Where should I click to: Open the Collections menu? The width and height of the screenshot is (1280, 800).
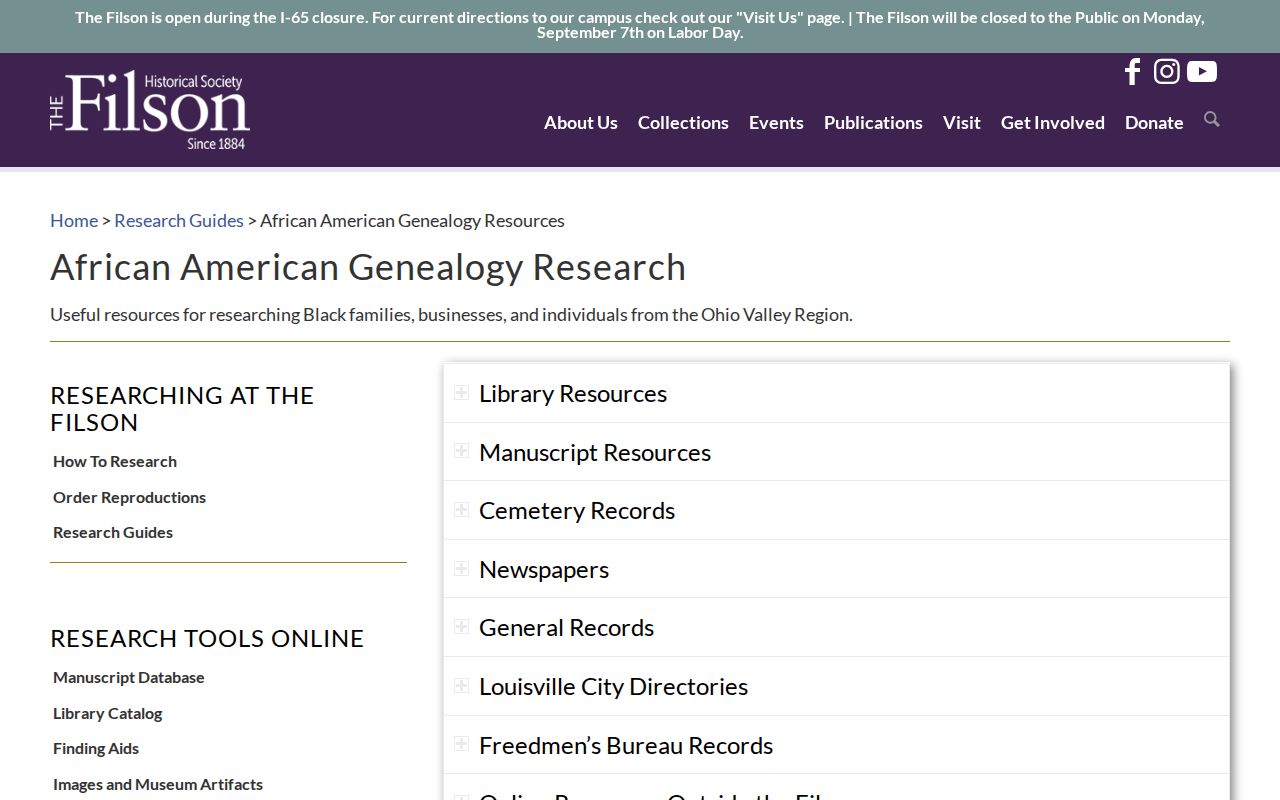(683, 122)
